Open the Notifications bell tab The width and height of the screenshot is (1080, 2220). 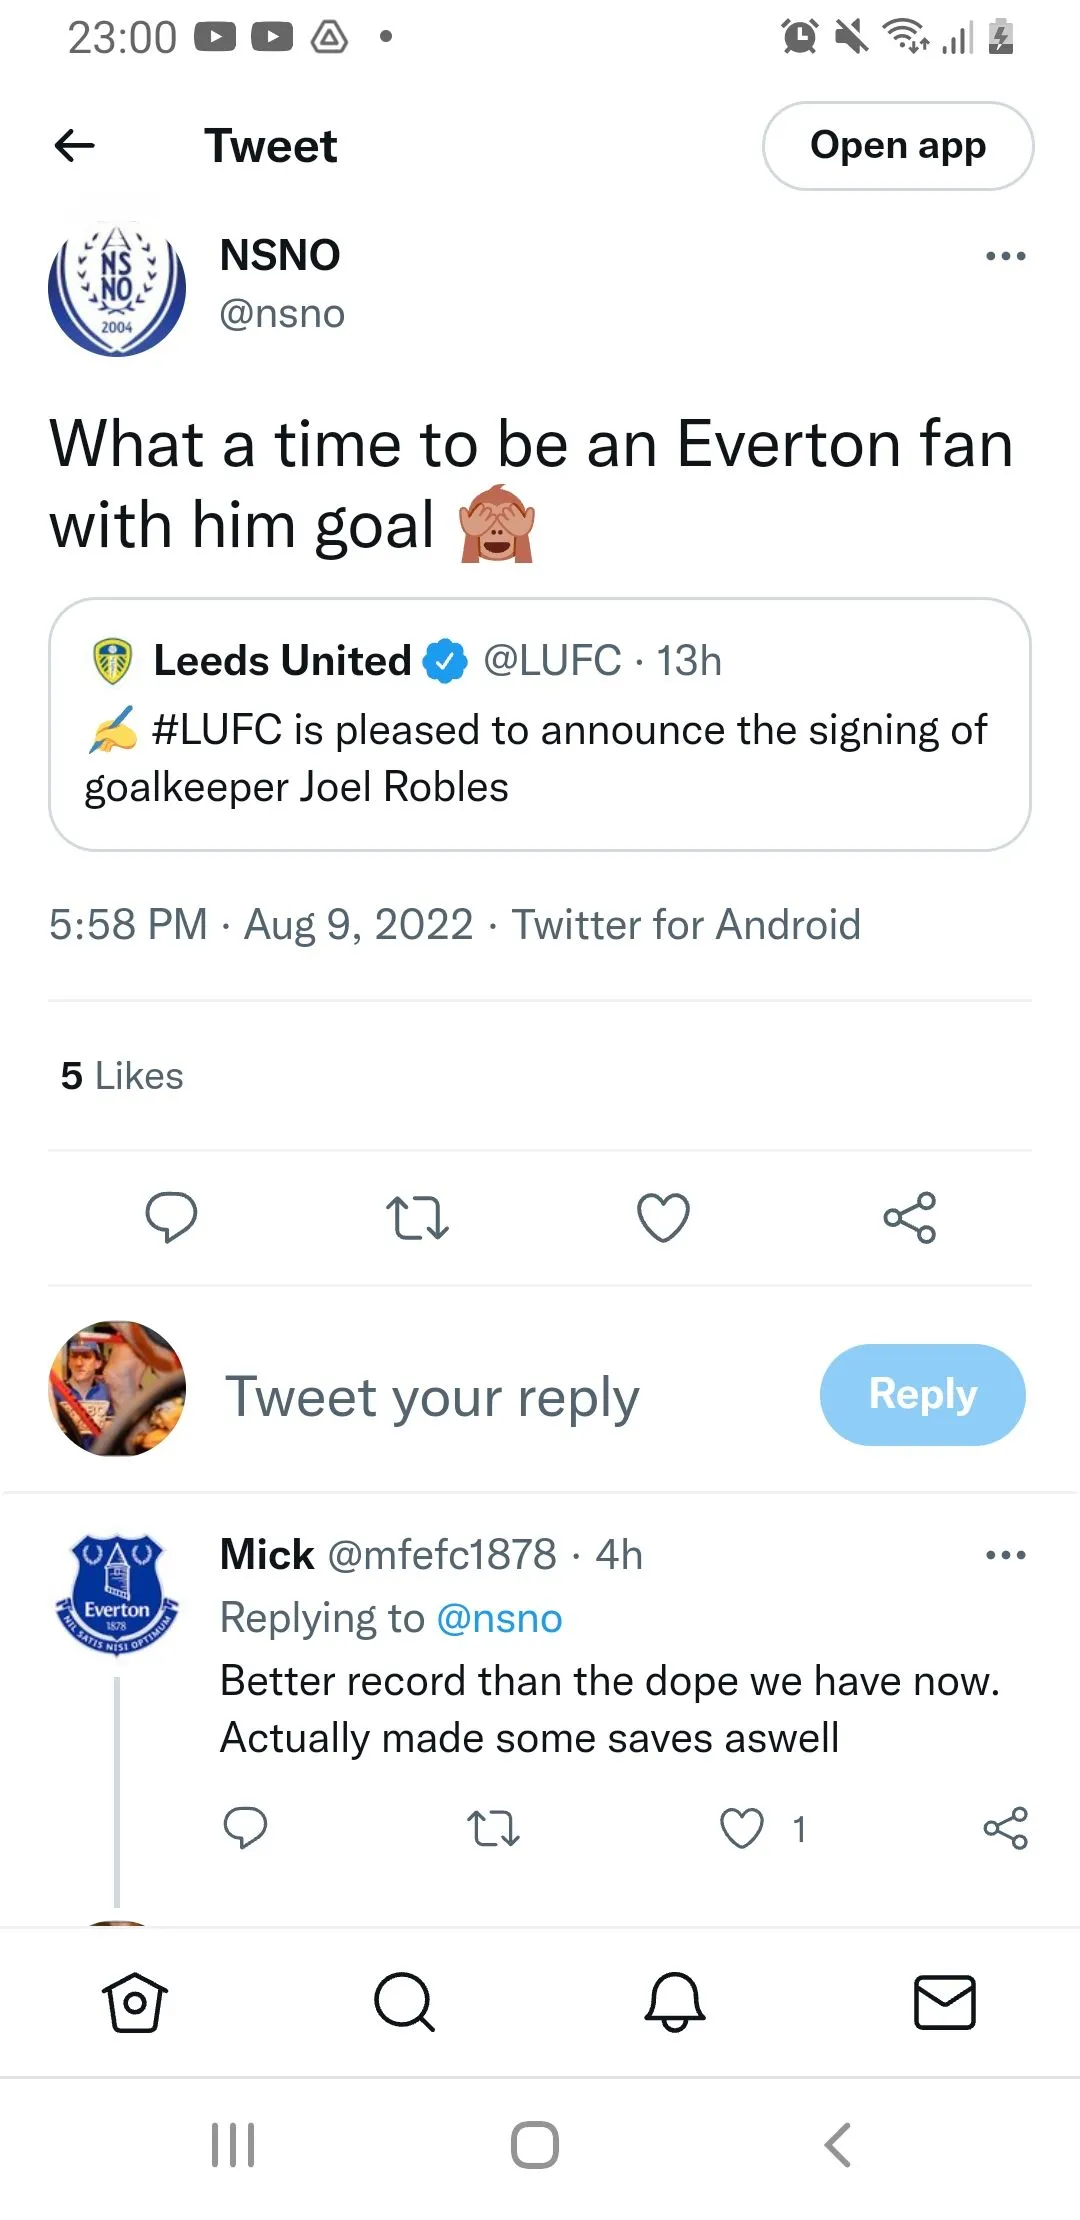[675, 2002]
